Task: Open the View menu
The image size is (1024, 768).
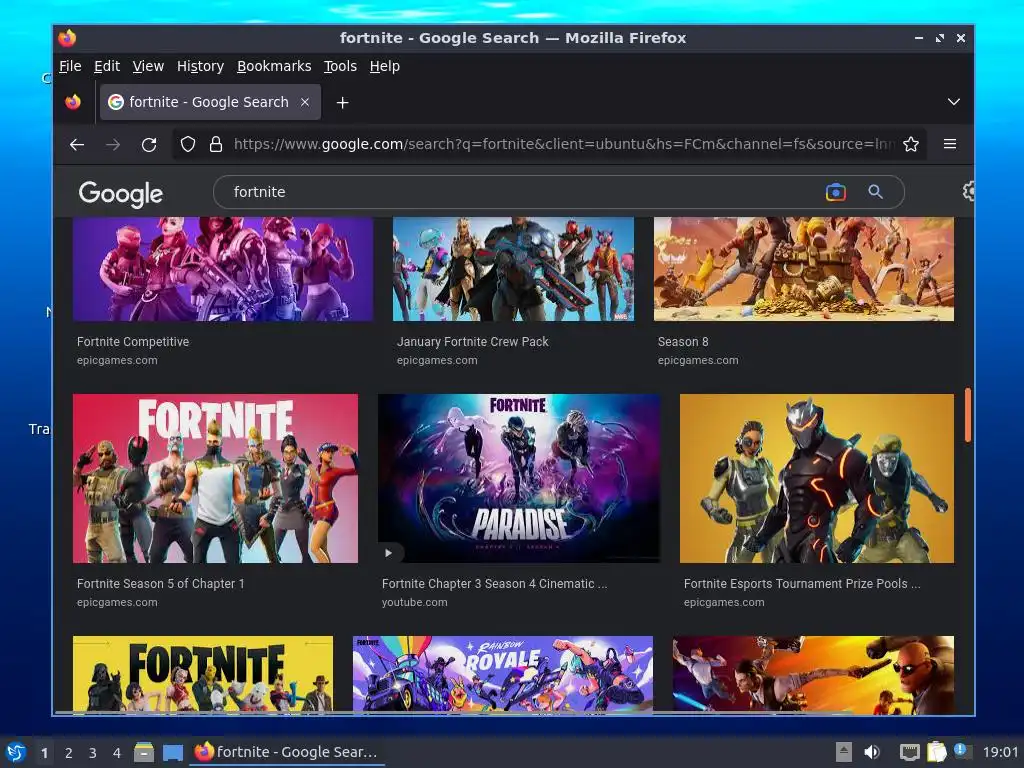Action: tap(148, 66)
